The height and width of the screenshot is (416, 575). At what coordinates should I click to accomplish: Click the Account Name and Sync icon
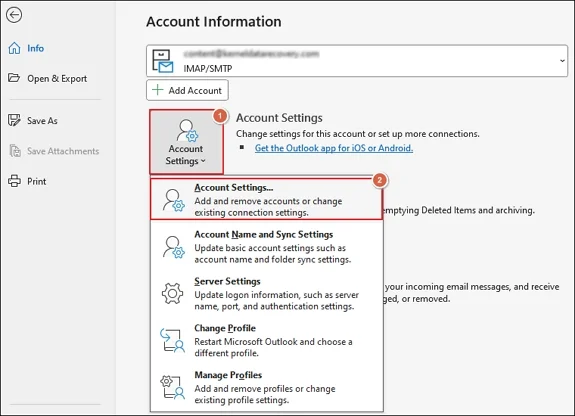click(174, 247)
